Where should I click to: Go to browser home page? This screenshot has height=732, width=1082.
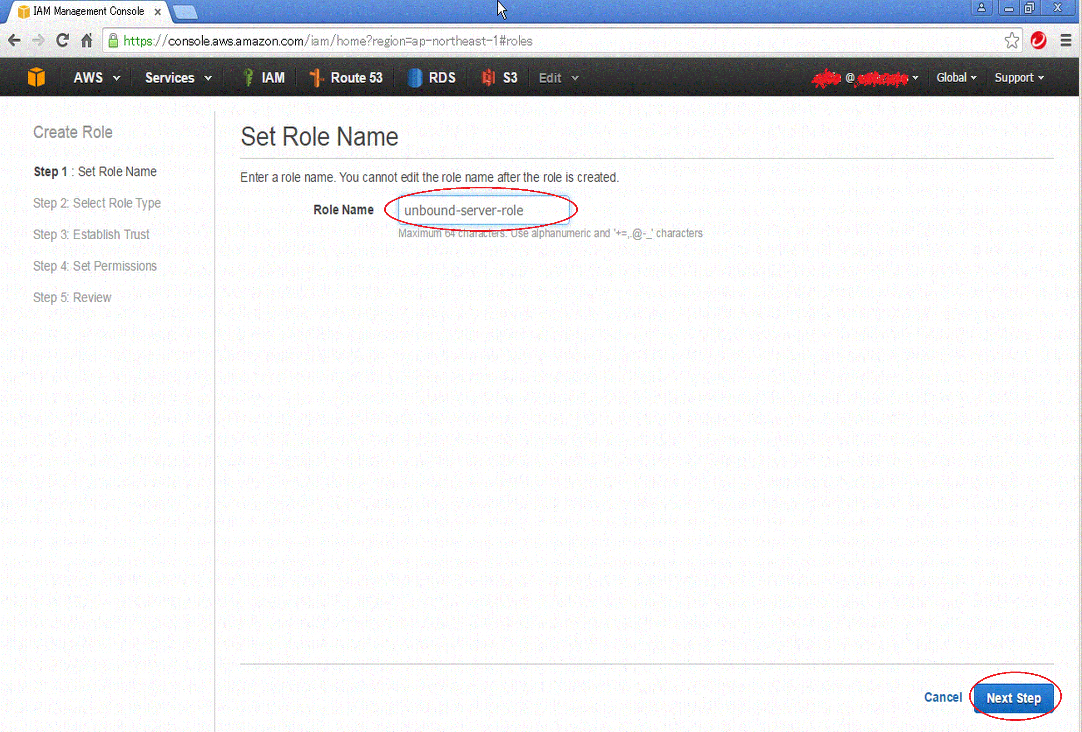(x=86, y=42)
